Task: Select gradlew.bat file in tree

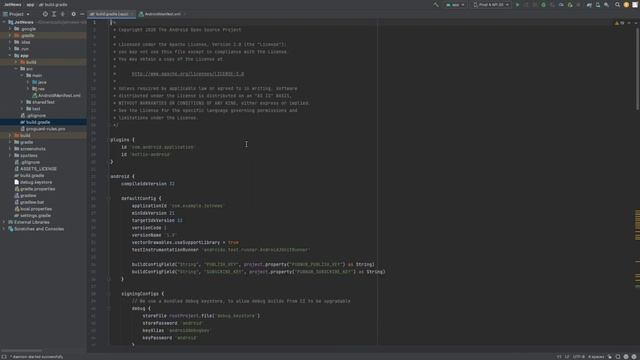Action: (x=29, y=202)
